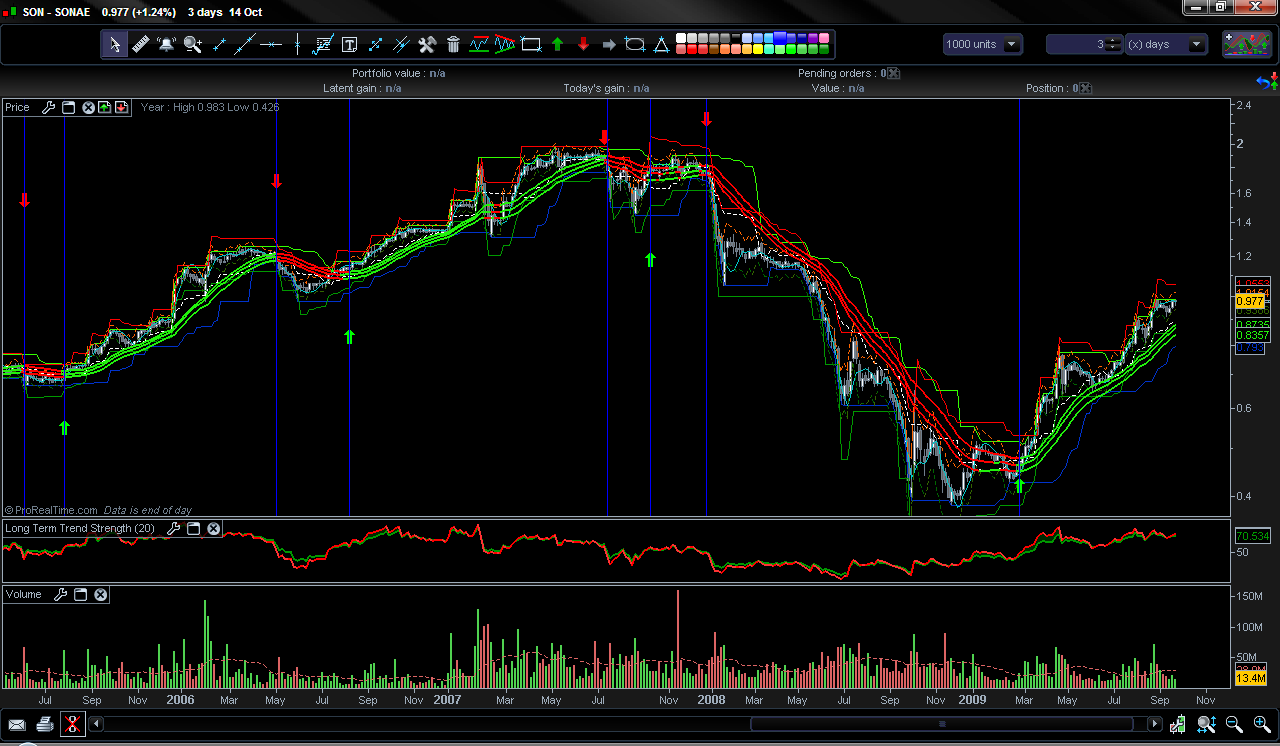Pick the text annotation tool
The image size is (1280, 746).
coord(349,44)
